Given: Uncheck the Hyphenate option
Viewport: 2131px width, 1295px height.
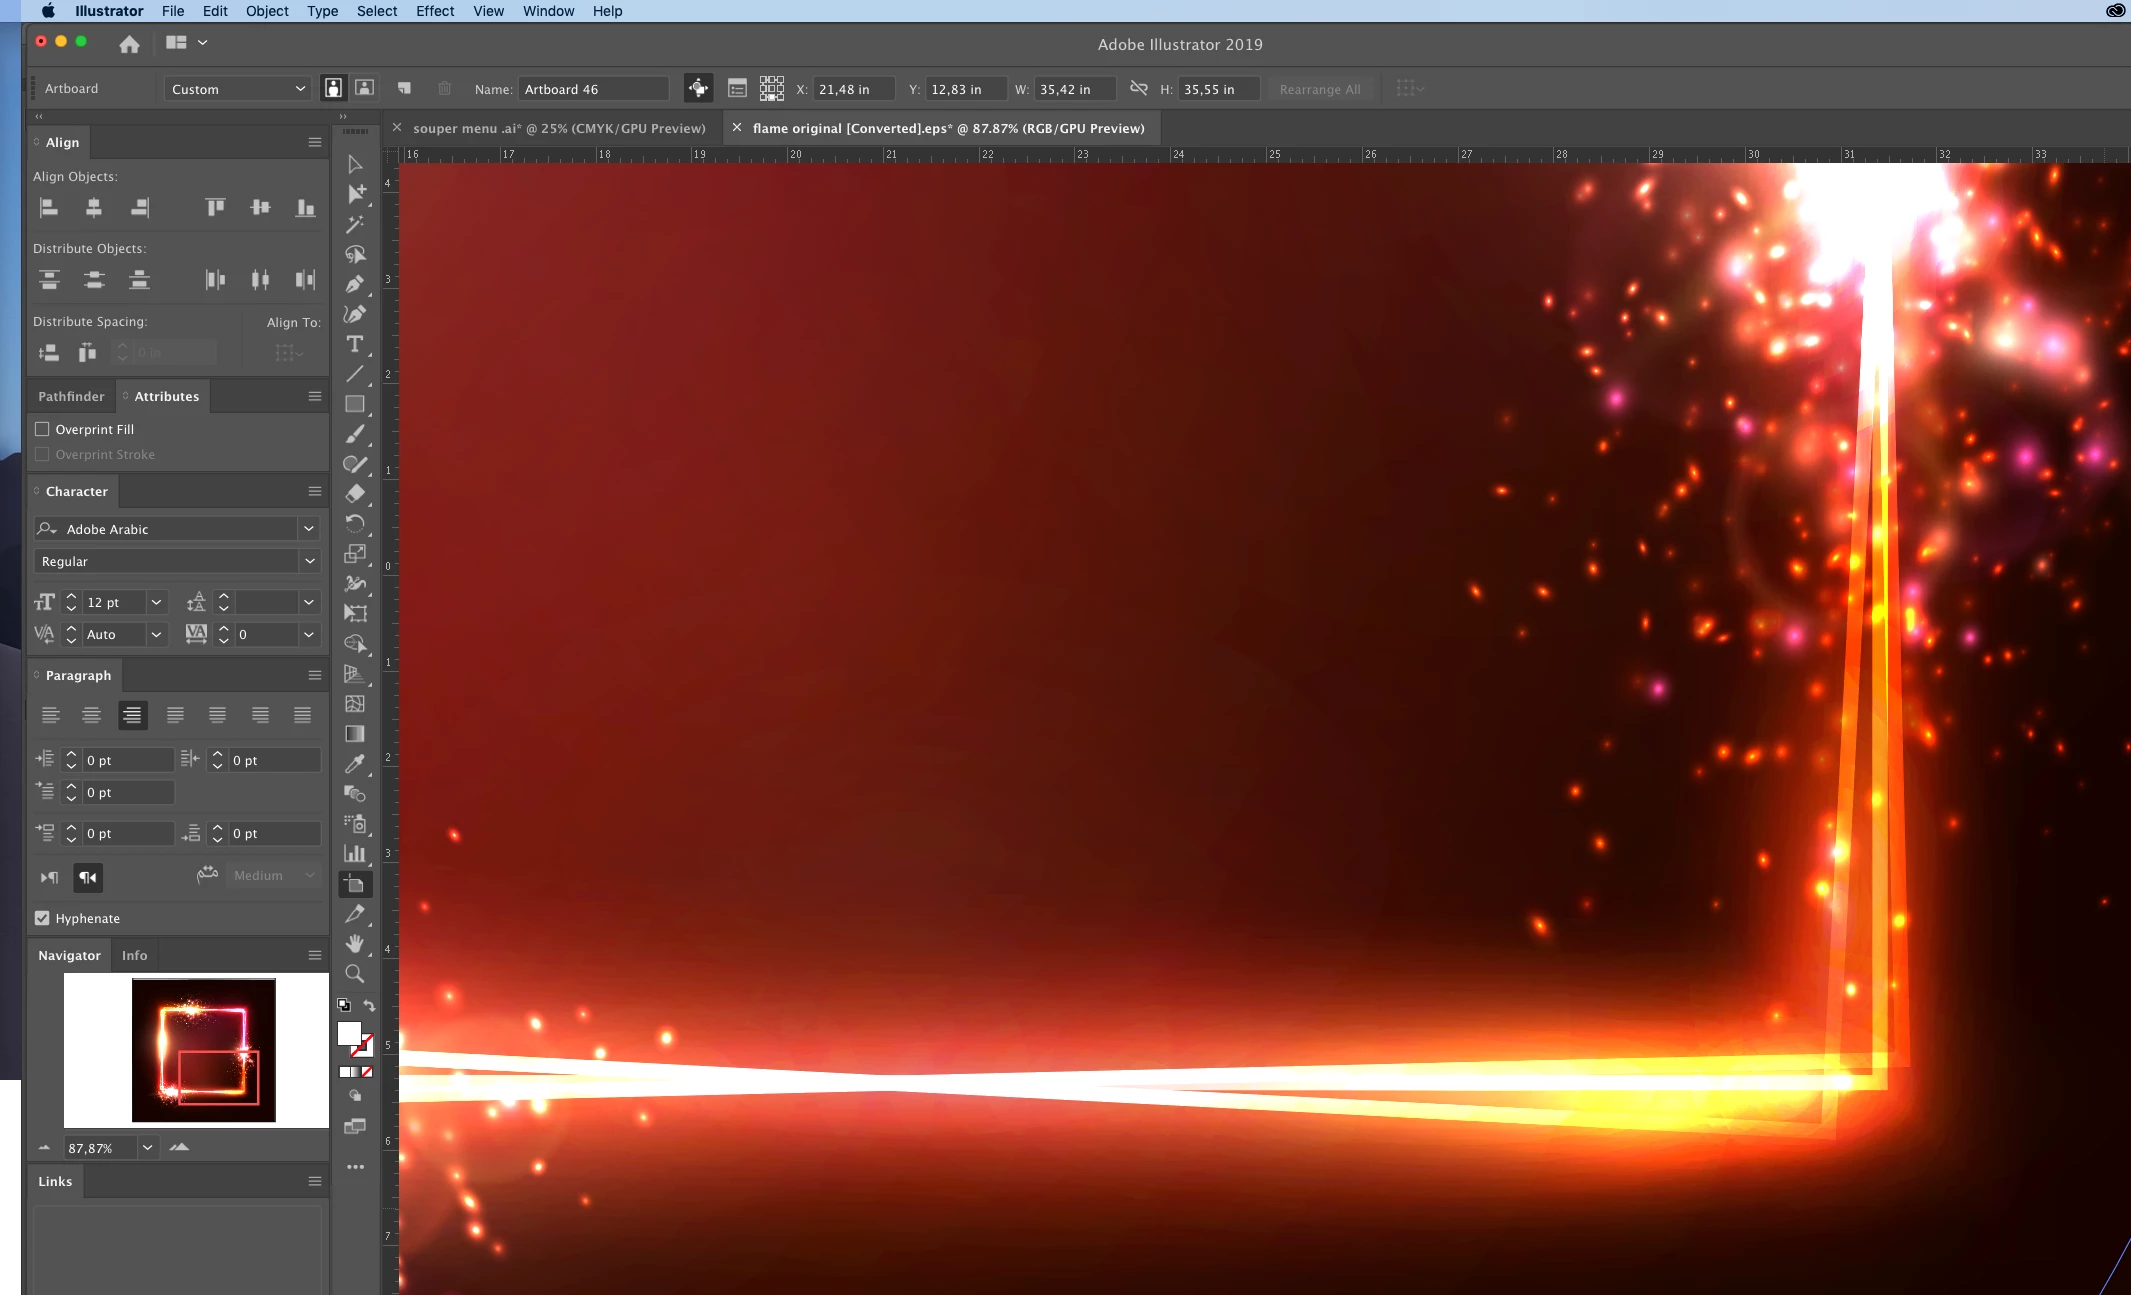Looking at the screenshot, I should (42, 918).
